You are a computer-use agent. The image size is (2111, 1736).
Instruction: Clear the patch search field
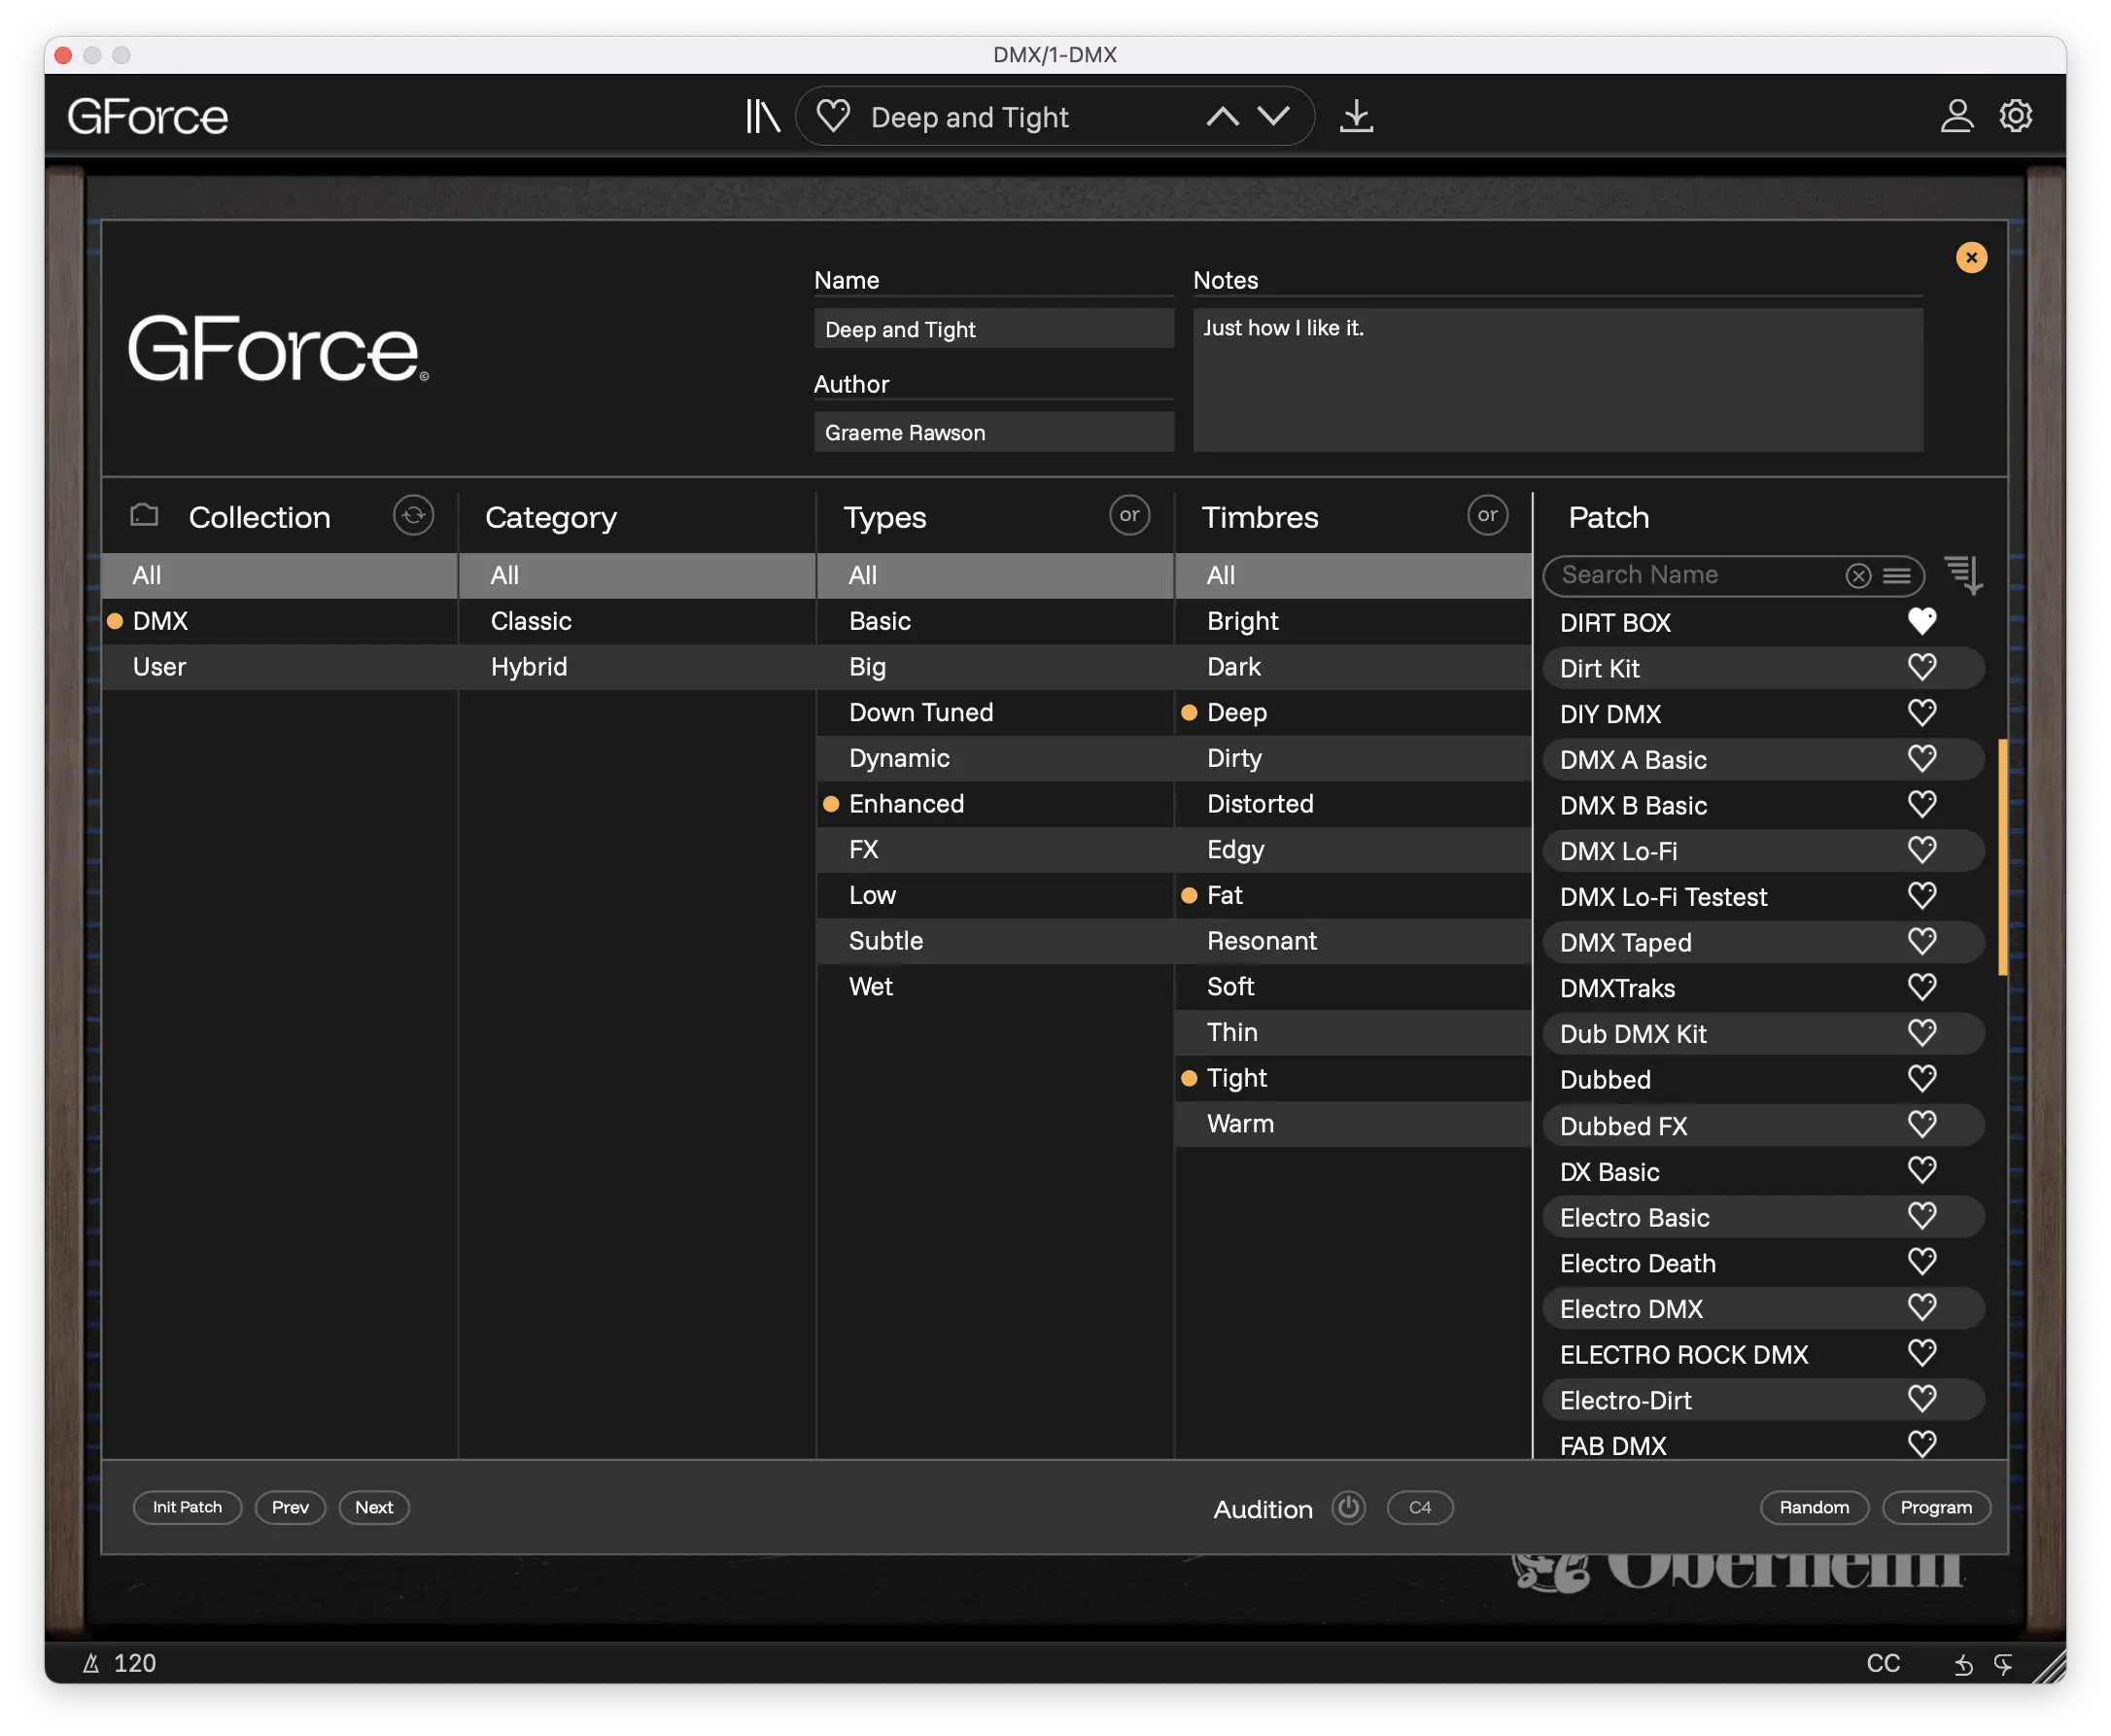pos(1858,576)
